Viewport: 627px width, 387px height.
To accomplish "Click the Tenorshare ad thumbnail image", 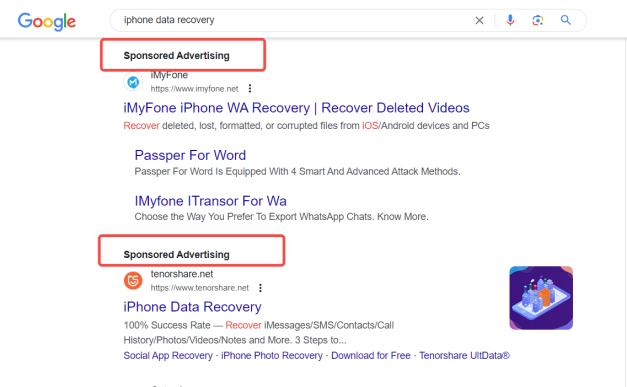I will point(541,298).
